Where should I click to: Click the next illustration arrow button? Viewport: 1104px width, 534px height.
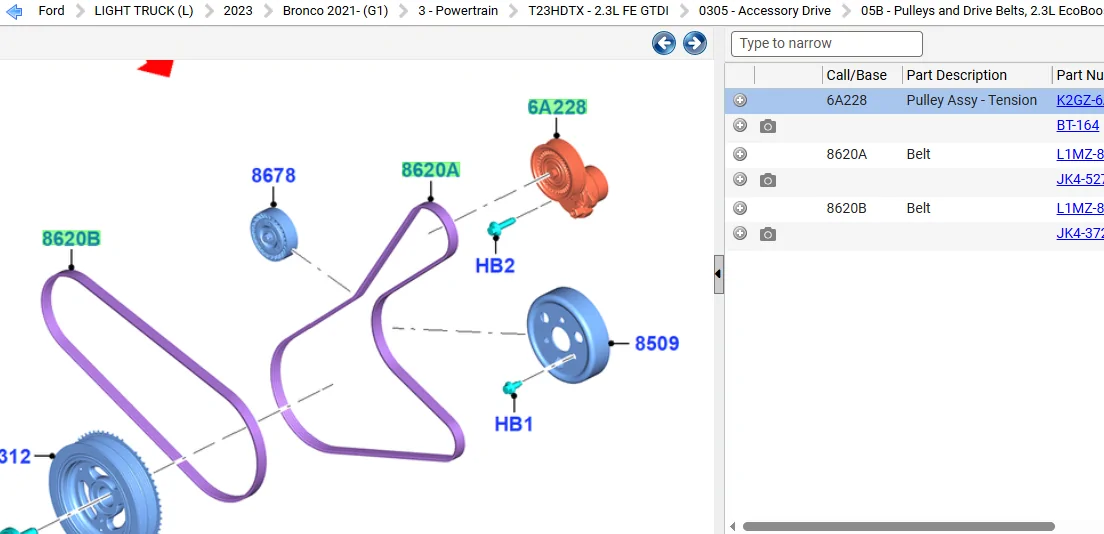pyautogui.click(x=694, y=43)
